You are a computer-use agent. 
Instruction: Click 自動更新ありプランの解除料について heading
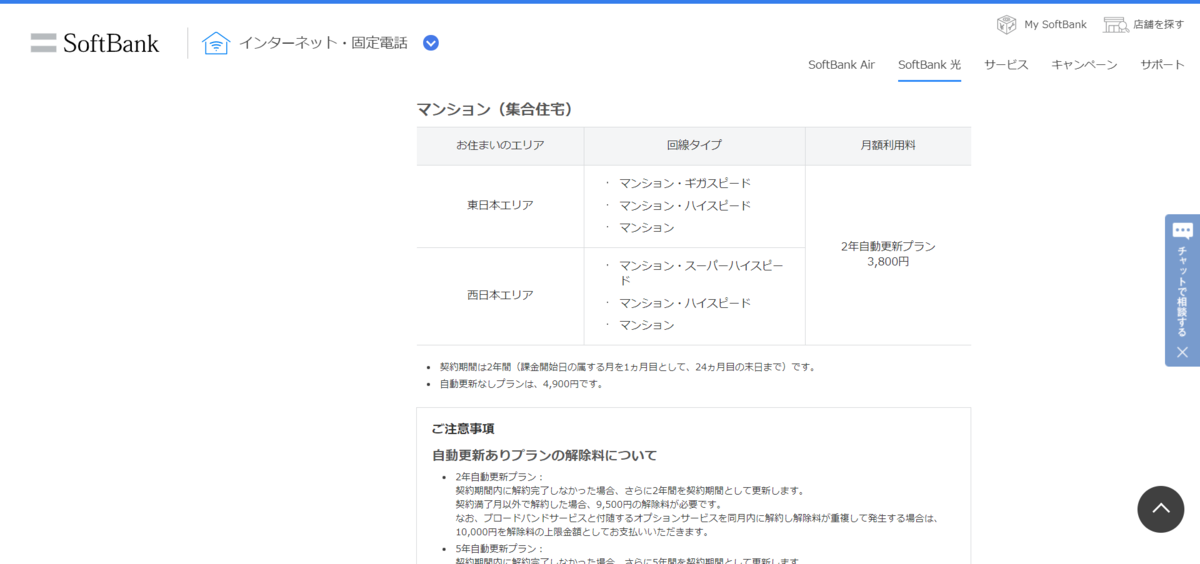(544, 455)
